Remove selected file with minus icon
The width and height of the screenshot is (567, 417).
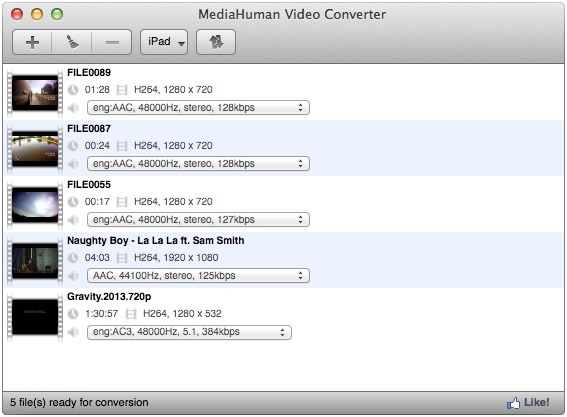click(112, 42)
